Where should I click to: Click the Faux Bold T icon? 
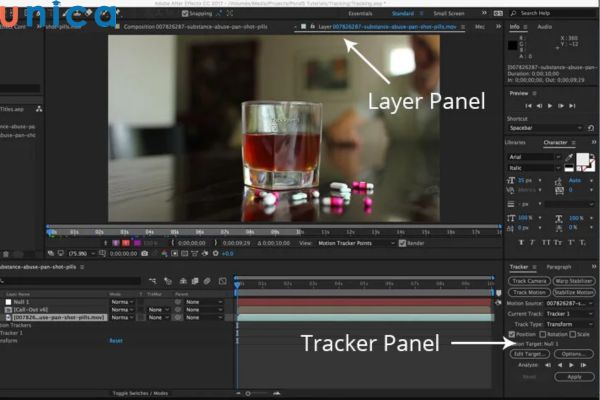[521, 243]
